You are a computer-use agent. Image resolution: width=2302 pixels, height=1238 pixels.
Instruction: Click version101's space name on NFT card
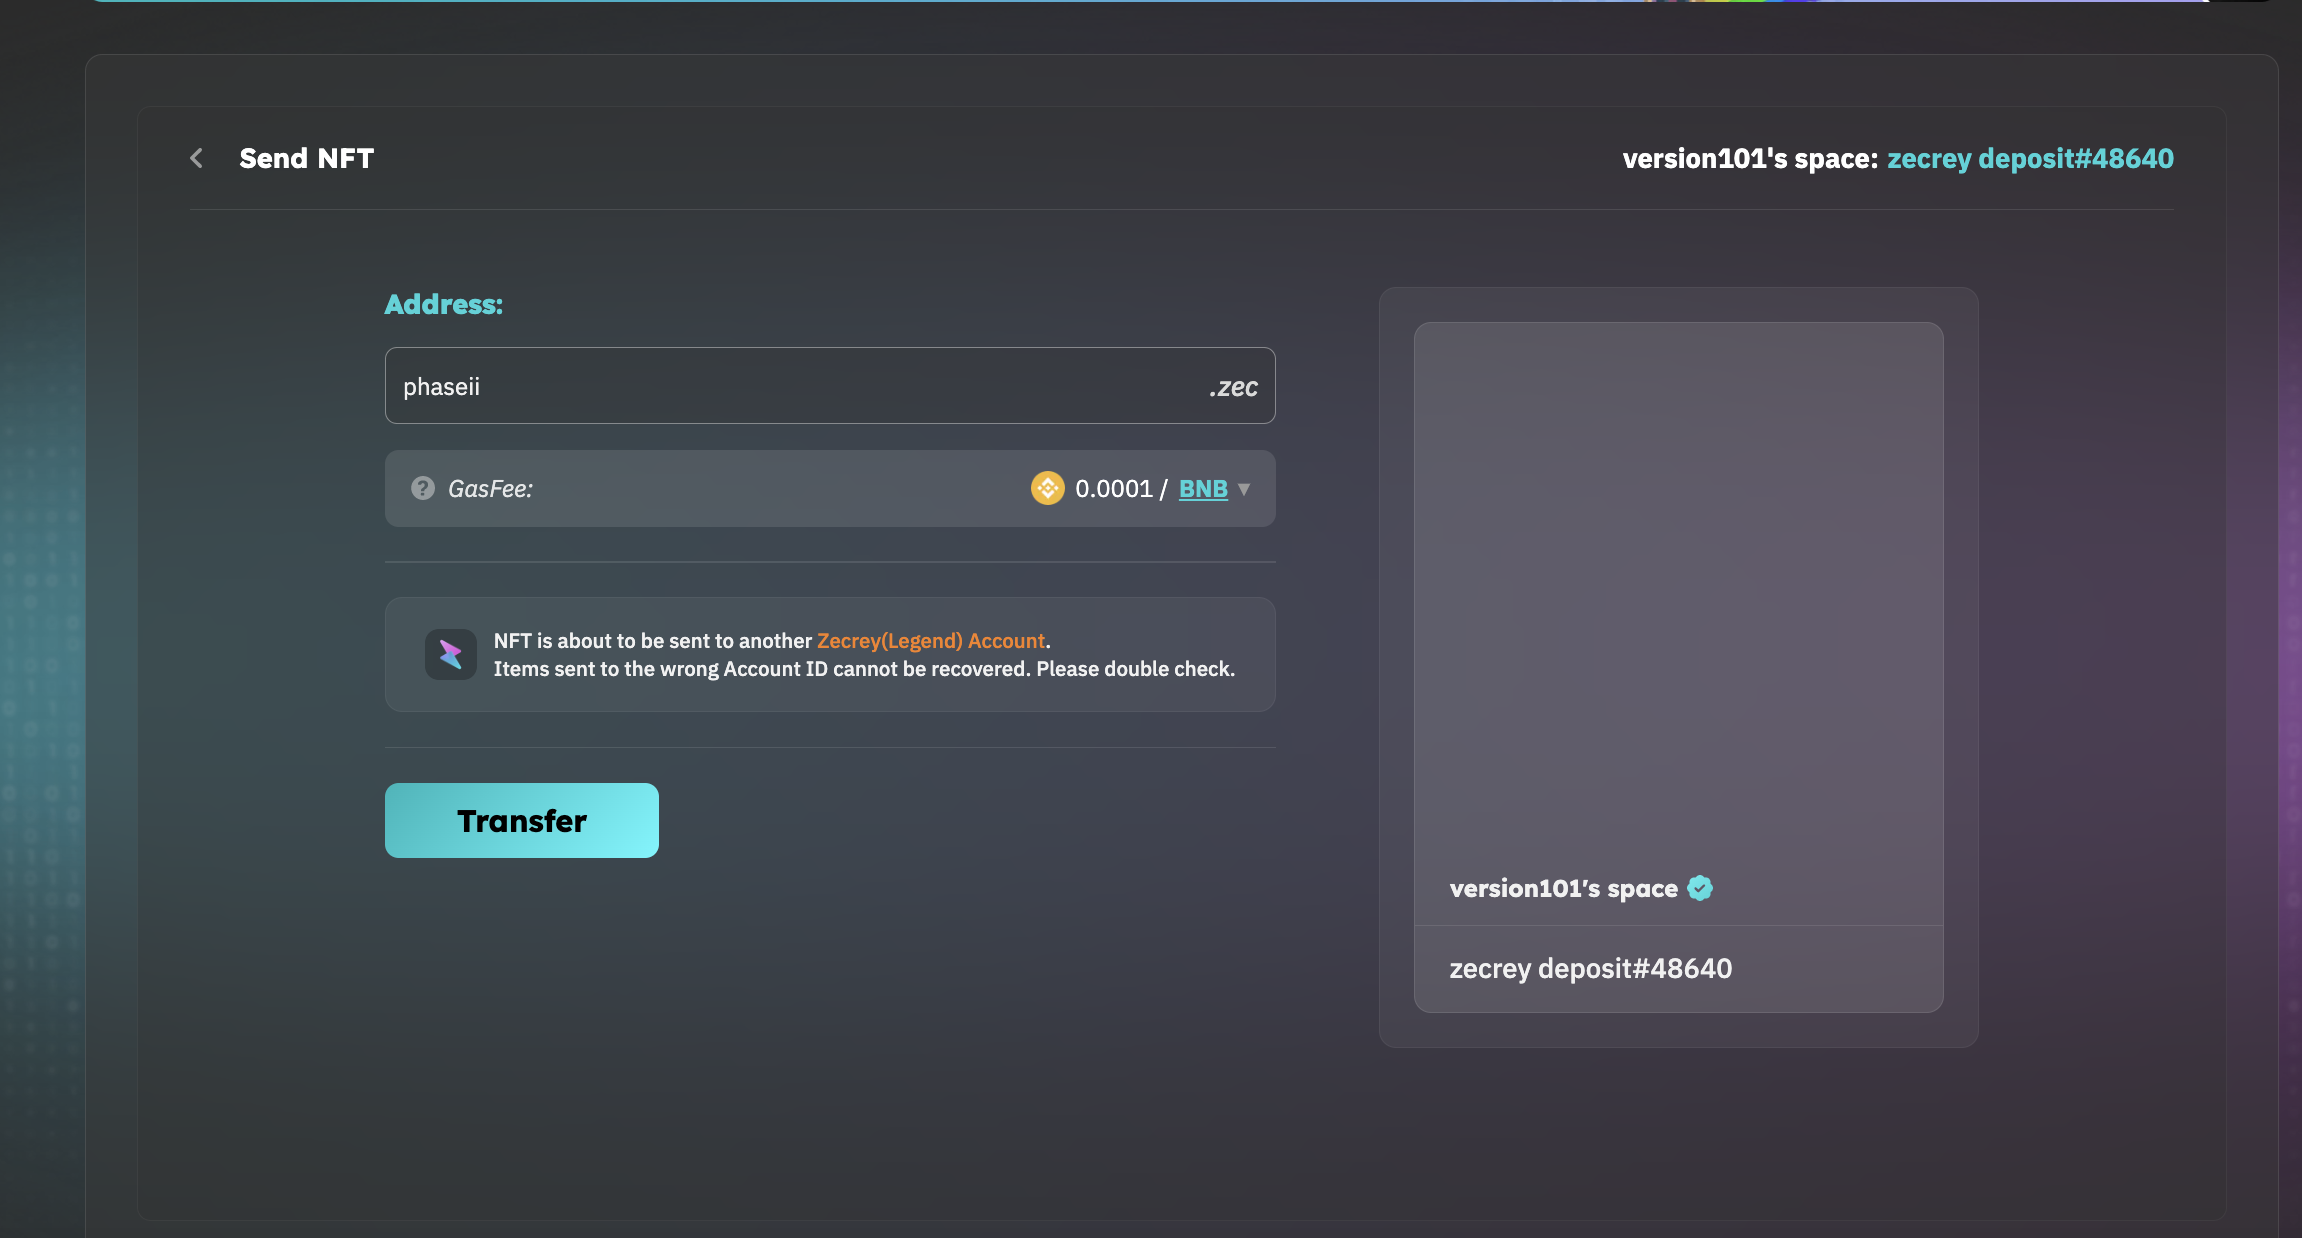1563,888
